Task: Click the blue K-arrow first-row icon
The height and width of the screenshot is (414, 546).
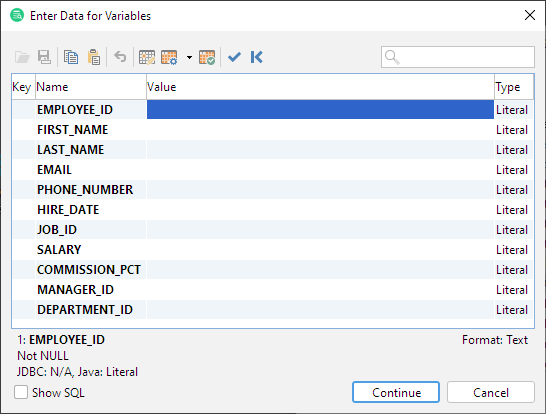Action: pyautogui.click(x=257, y=57)
